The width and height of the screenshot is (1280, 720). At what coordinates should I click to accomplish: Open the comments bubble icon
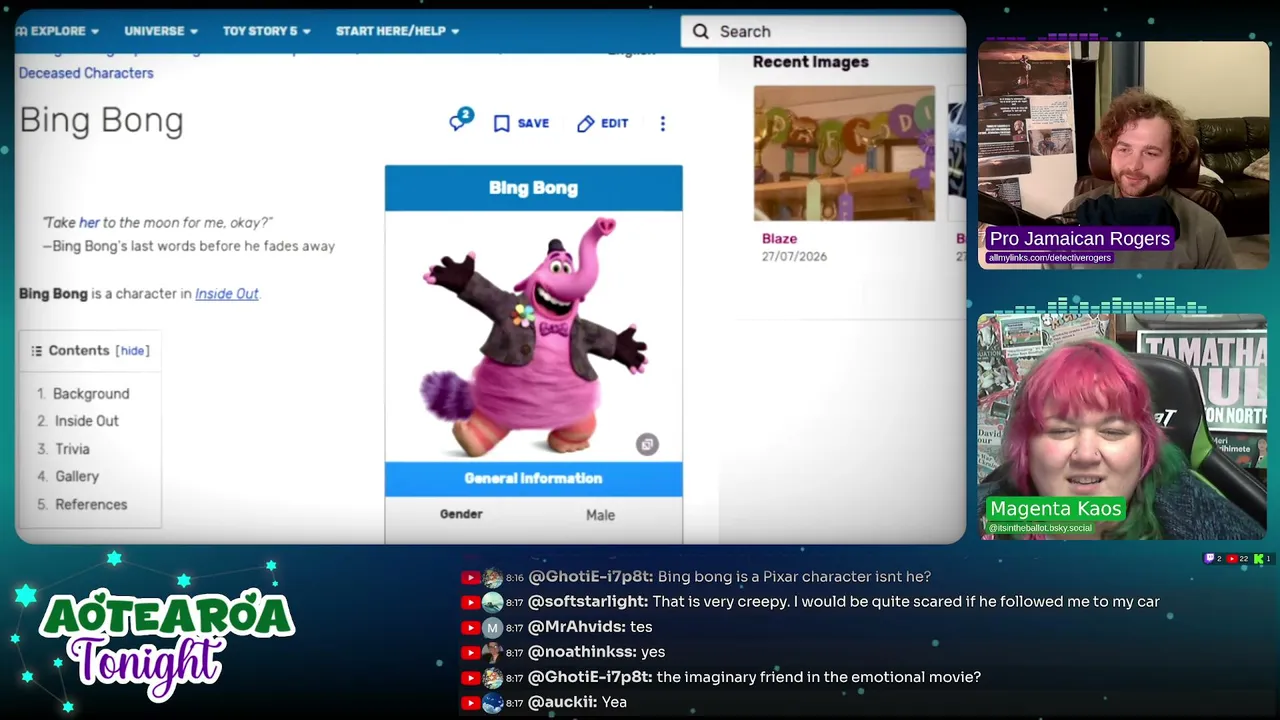(x=460, y=121)
